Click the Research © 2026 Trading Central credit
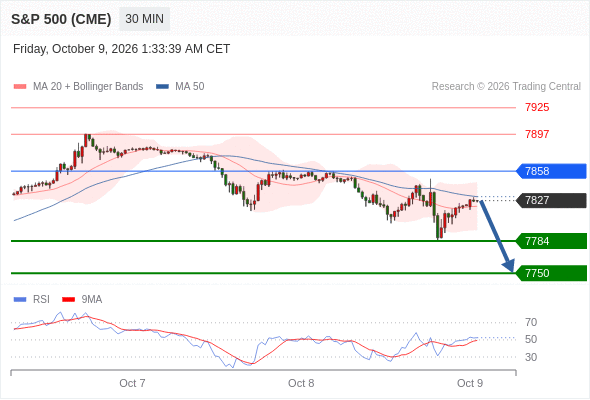590x400 pixels. (506, 87)
